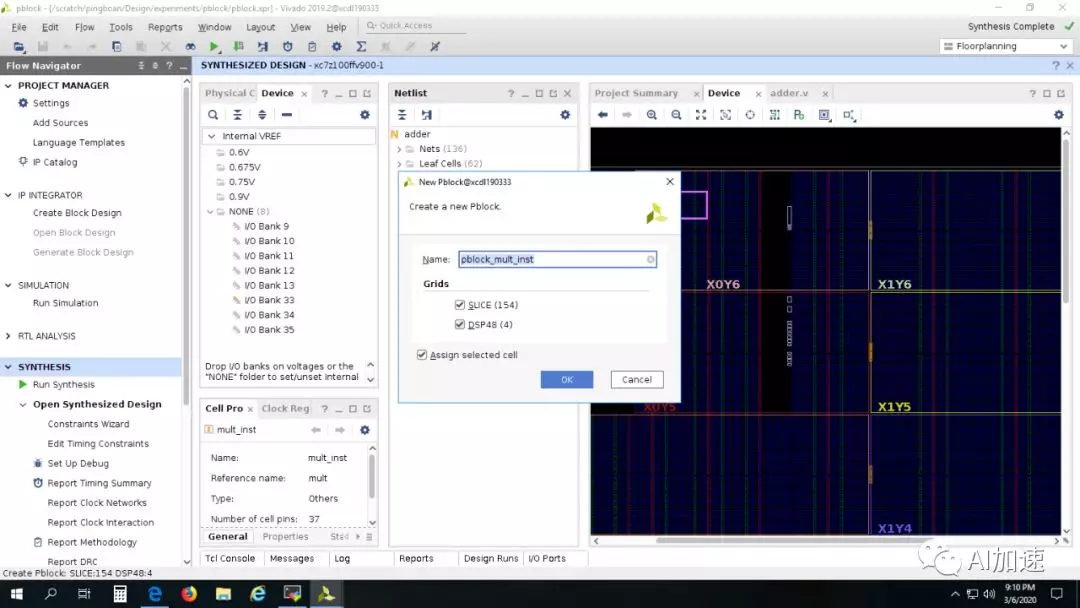Click Zoom Out in Device view toolbar

pos(676,115)
